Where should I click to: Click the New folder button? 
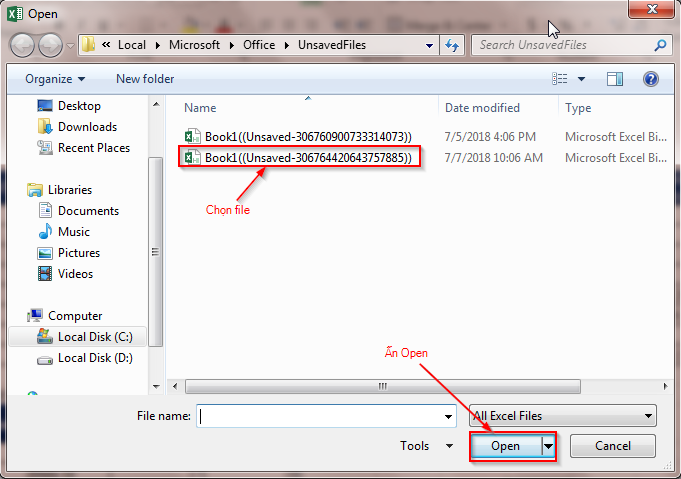[145, 79]
